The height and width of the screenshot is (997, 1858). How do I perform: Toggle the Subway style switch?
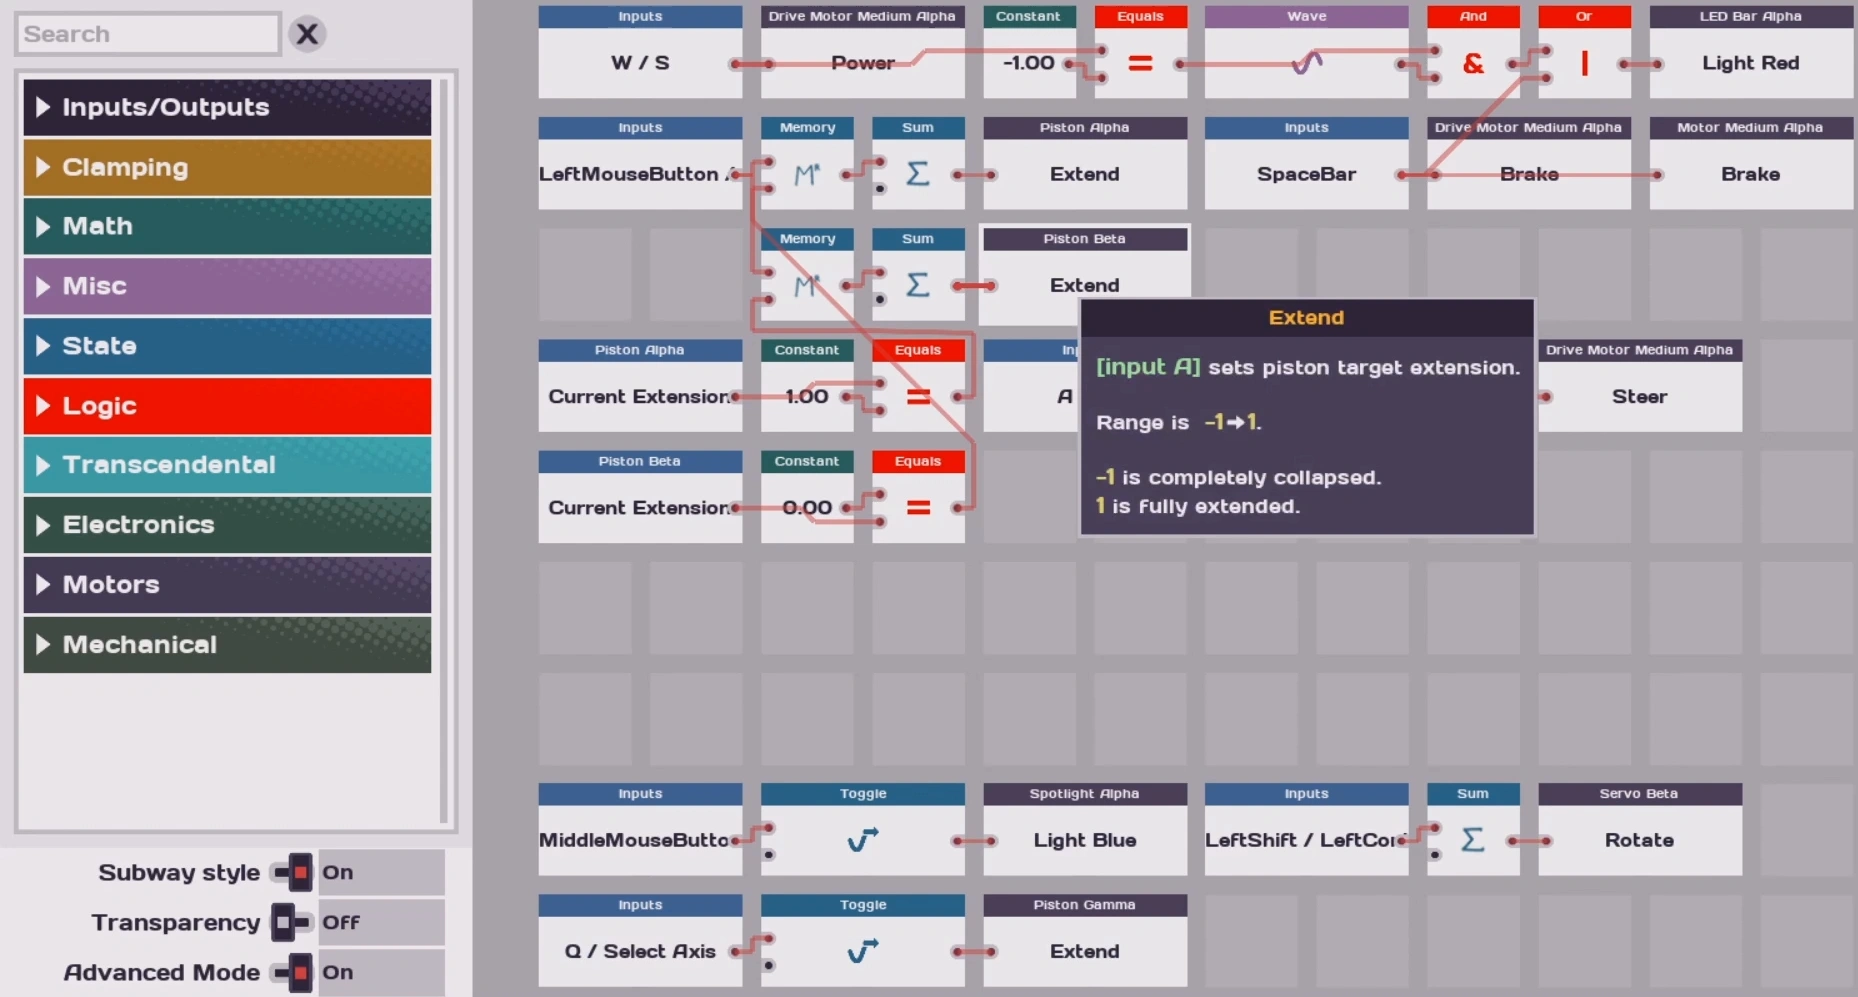click(x=294, y=872)
